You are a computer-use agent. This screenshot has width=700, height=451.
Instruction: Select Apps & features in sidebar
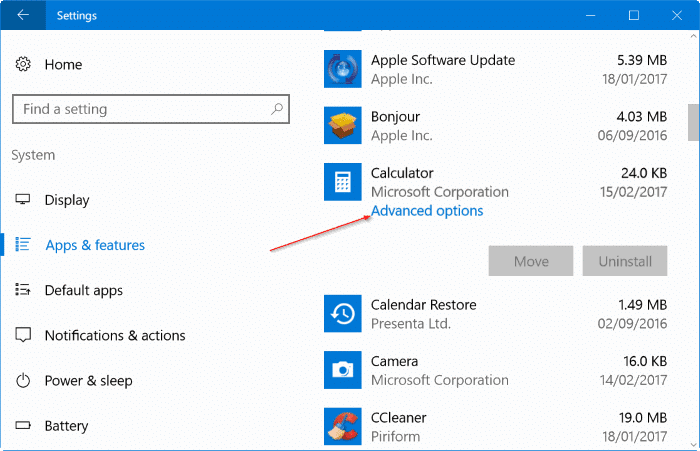coord(95,245)
